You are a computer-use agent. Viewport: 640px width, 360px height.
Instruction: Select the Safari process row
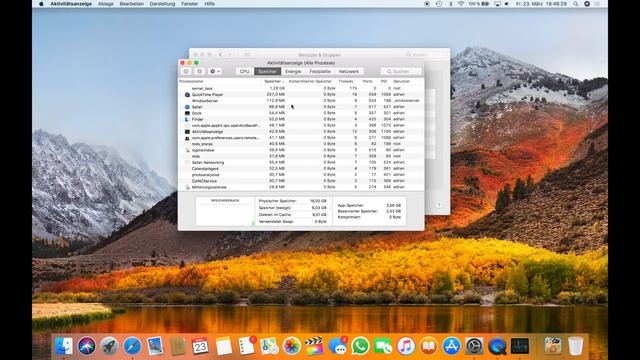(301, 107)
